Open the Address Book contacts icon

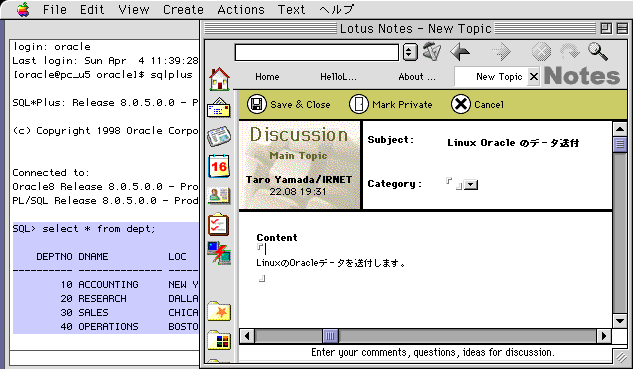pos(219,196)
